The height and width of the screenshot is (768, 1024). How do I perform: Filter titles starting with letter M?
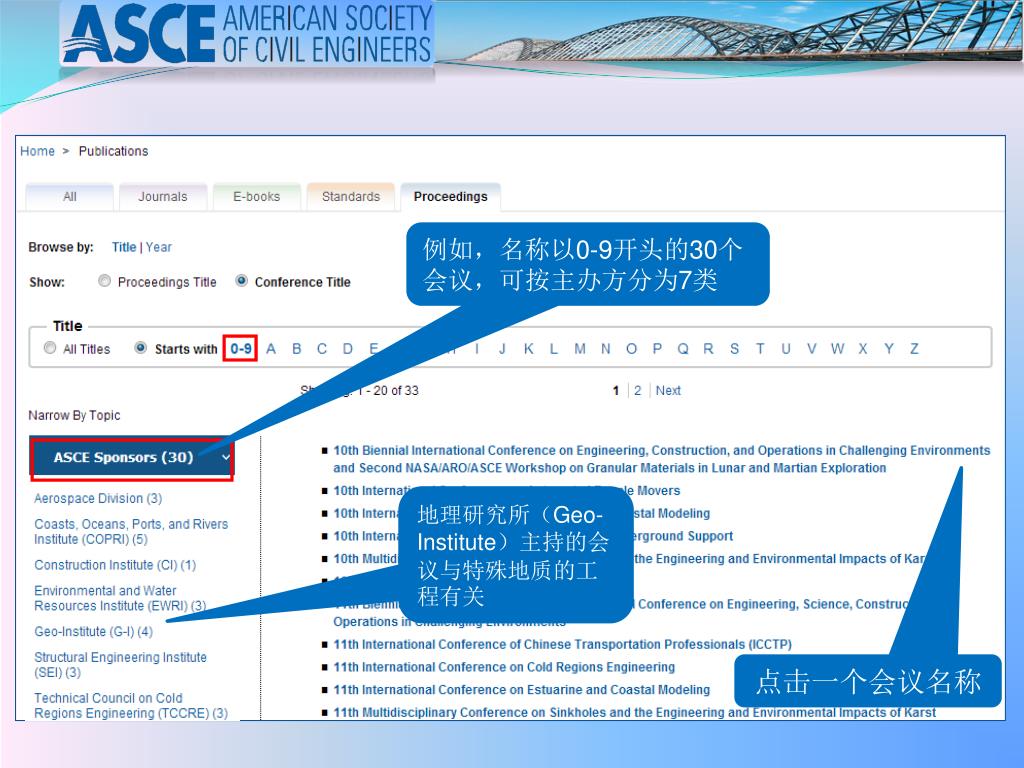pos(580,349)
